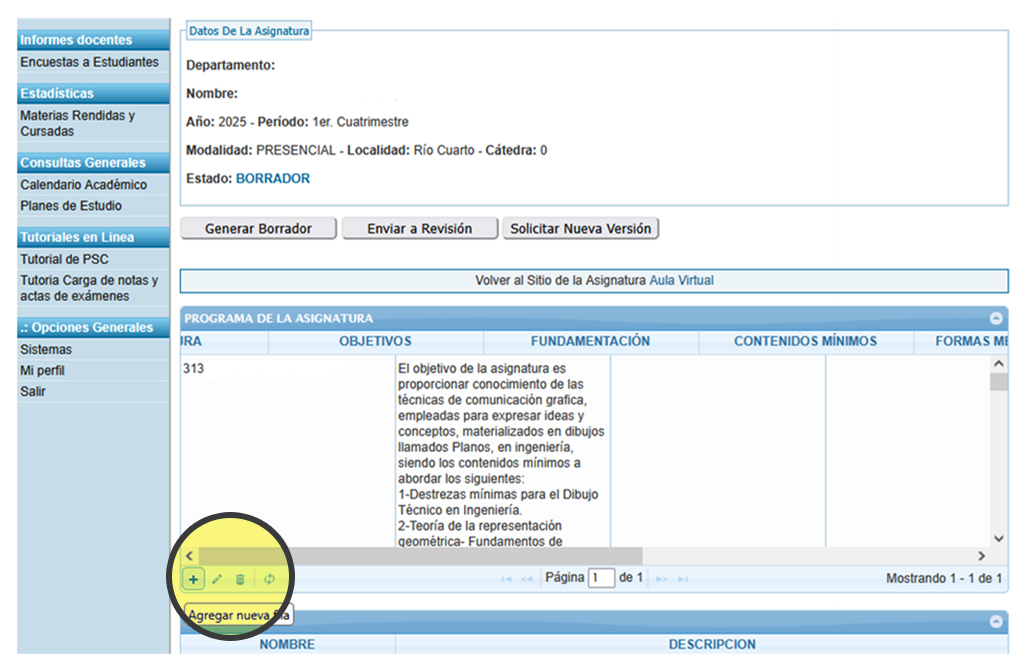This screenshot has height=670, width=1032.
Task: Collapse the Programa de la Asignatura panel
Action: coord(996,319)
